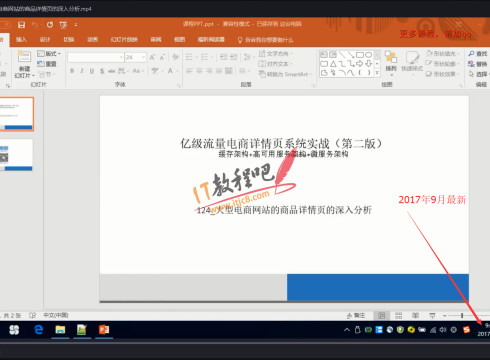The width and height of the screenshot is (490, 360).
Task: Toggle Underline formatting
Action: 92,71
